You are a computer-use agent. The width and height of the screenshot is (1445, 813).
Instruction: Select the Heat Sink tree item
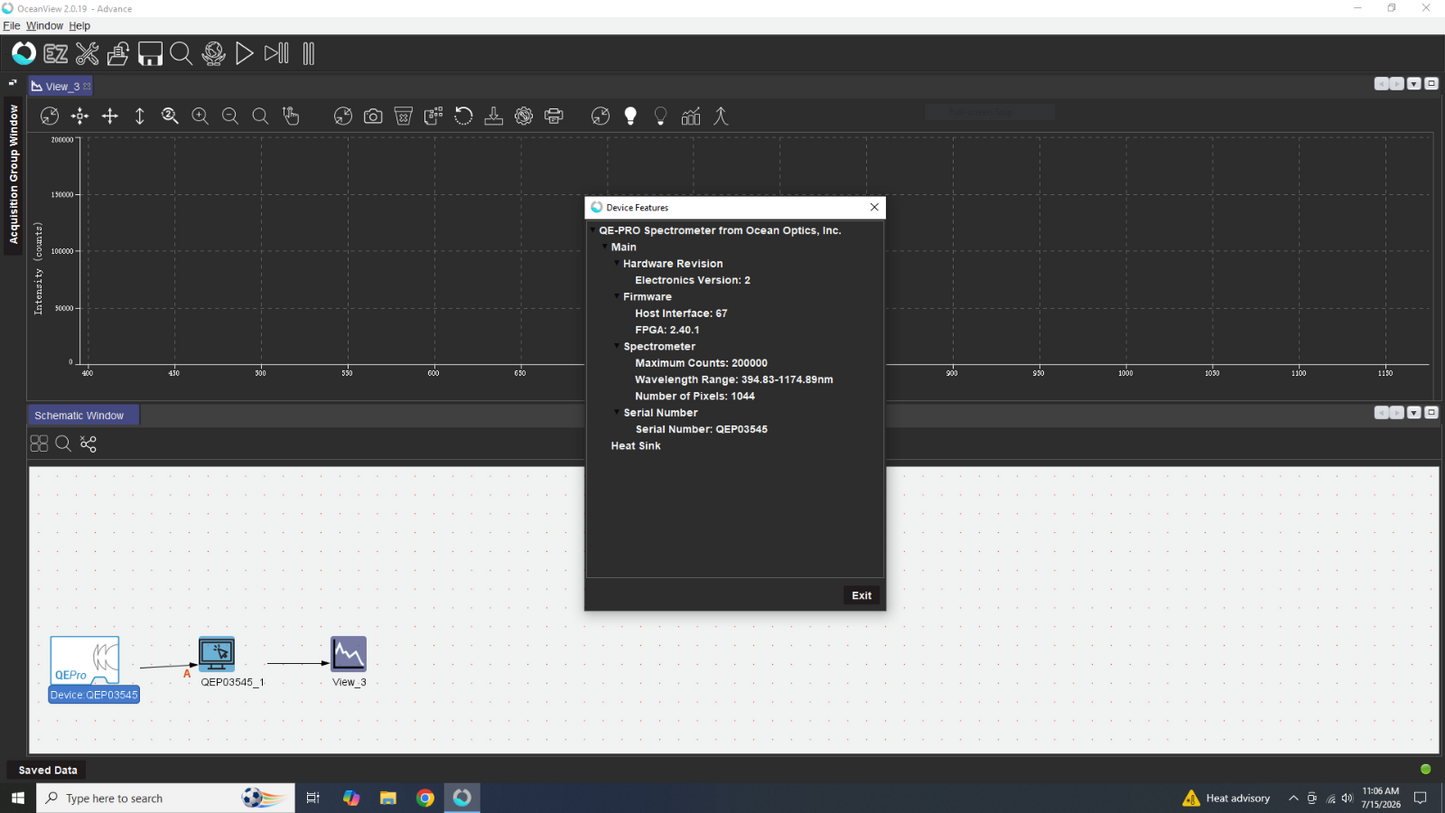pyautogui.click(x=636, y=446)
